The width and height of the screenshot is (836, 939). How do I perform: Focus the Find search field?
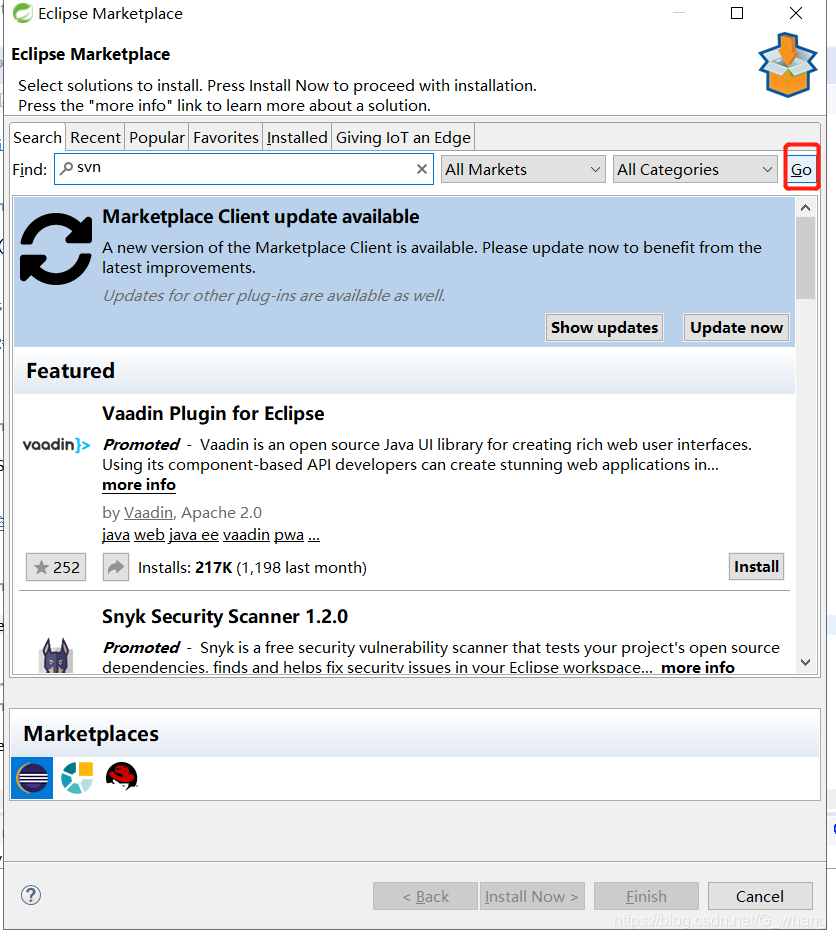coord(244,169)
